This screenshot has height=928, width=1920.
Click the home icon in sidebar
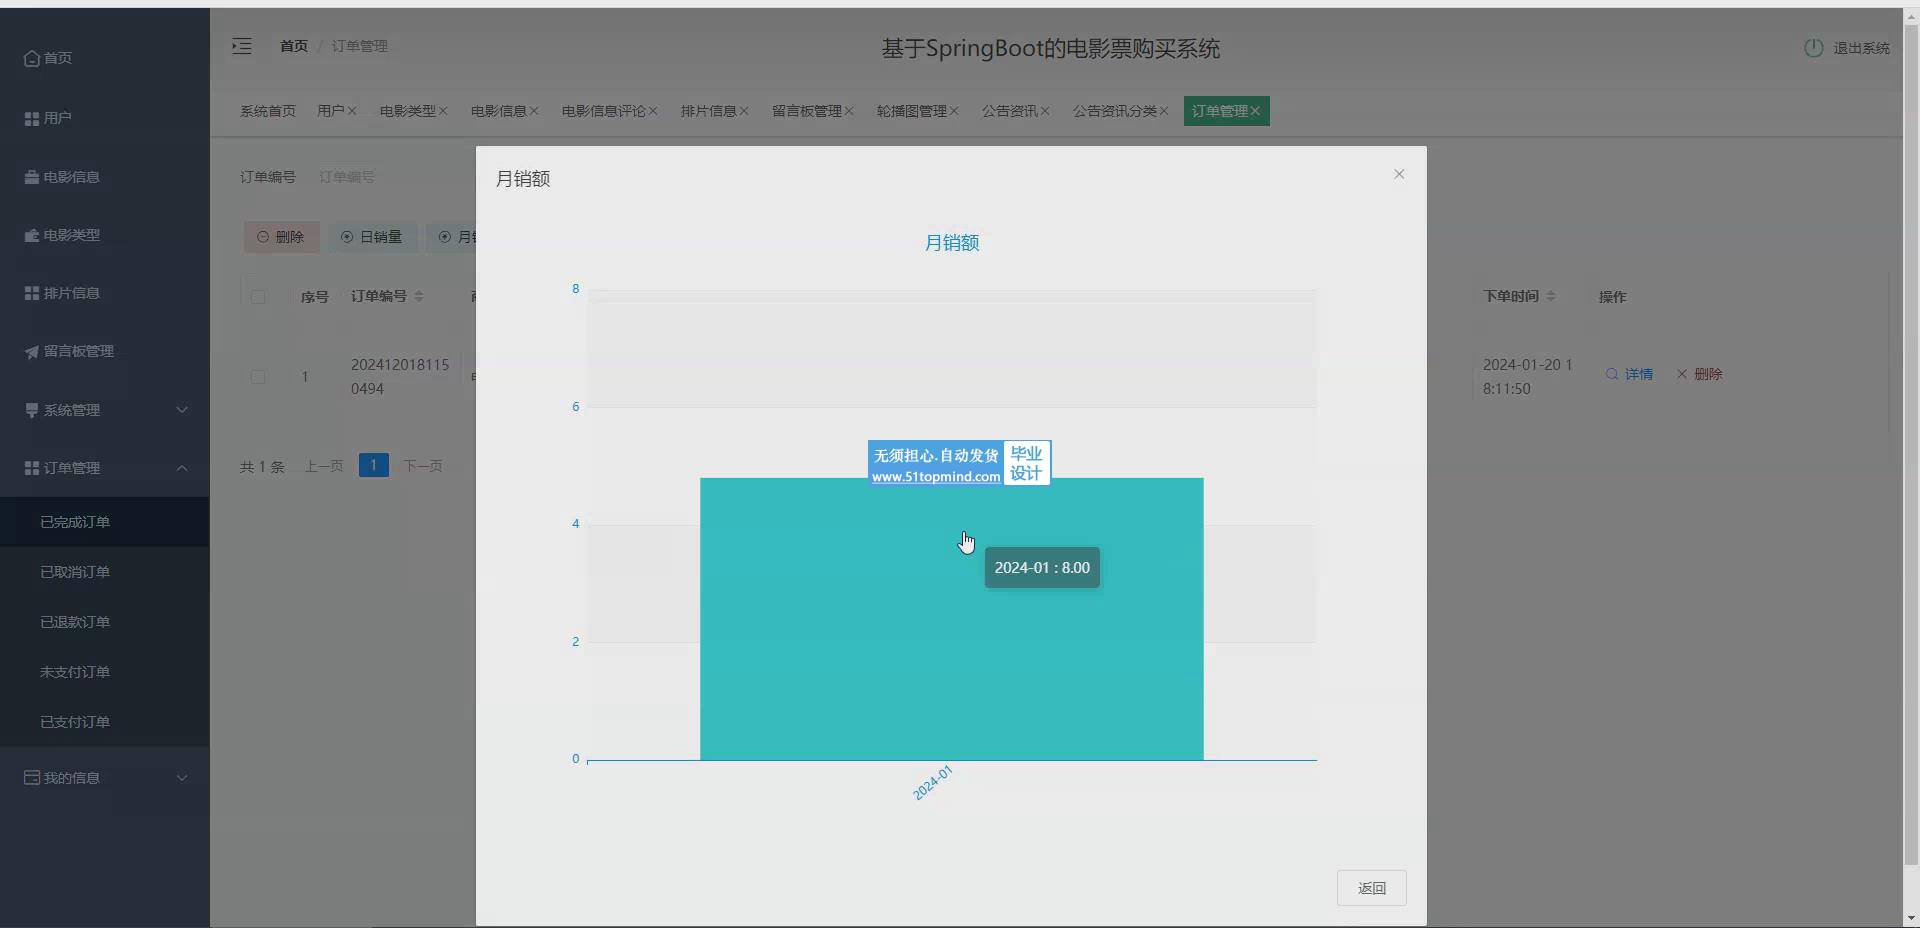pyautogui.click(x=32, y=58)
